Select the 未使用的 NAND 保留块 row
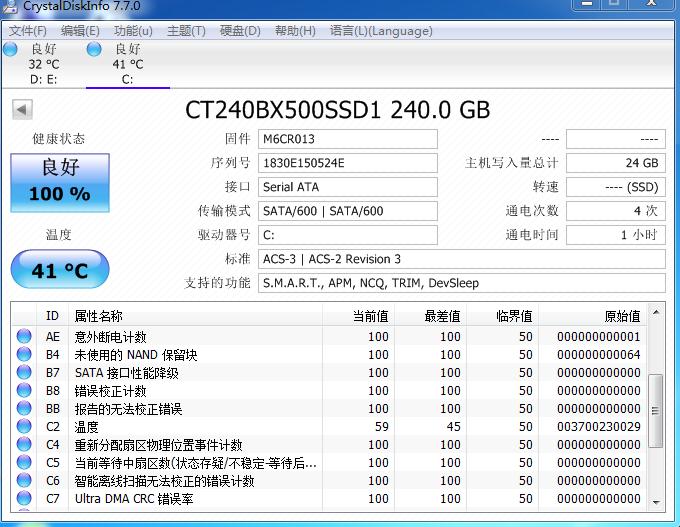This screenshot has width=680, height=527. 329,354
